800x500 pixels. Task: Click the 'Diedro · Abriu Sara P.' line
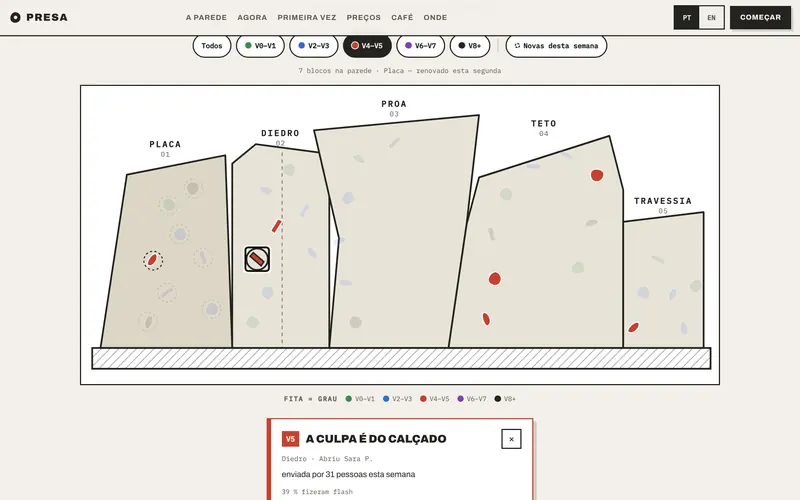tap(327, 459)
